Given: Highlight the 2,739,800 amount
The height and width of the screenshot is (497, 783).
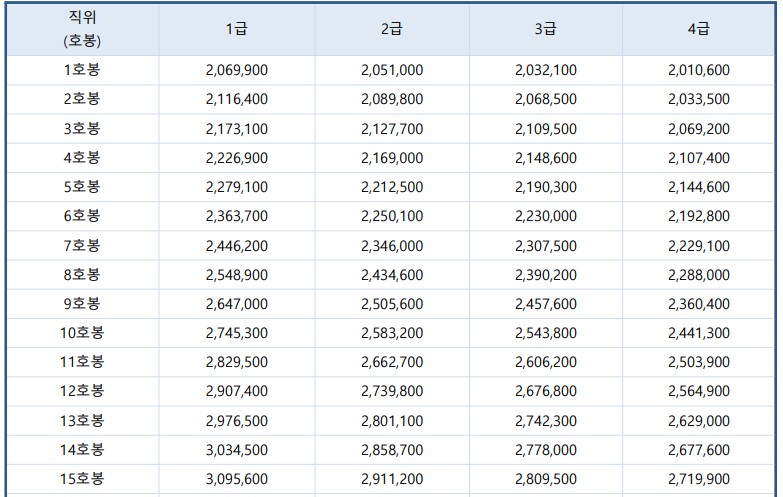Looking at the screenshot, I should (x=392, y=391).
